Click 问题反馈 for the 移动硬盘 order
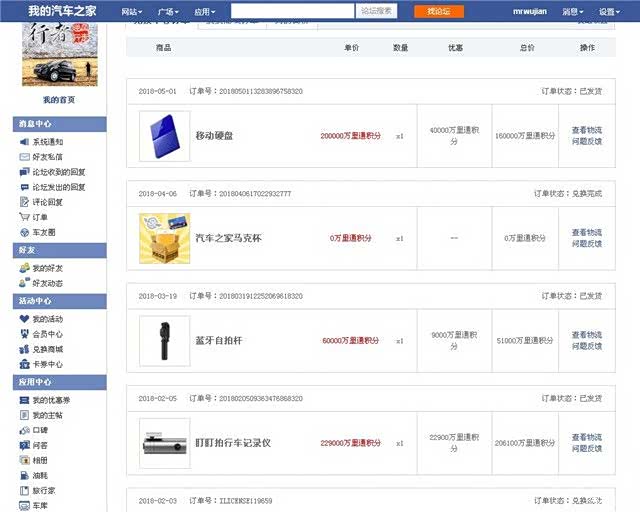640x512 pixels. coord(587,141)
